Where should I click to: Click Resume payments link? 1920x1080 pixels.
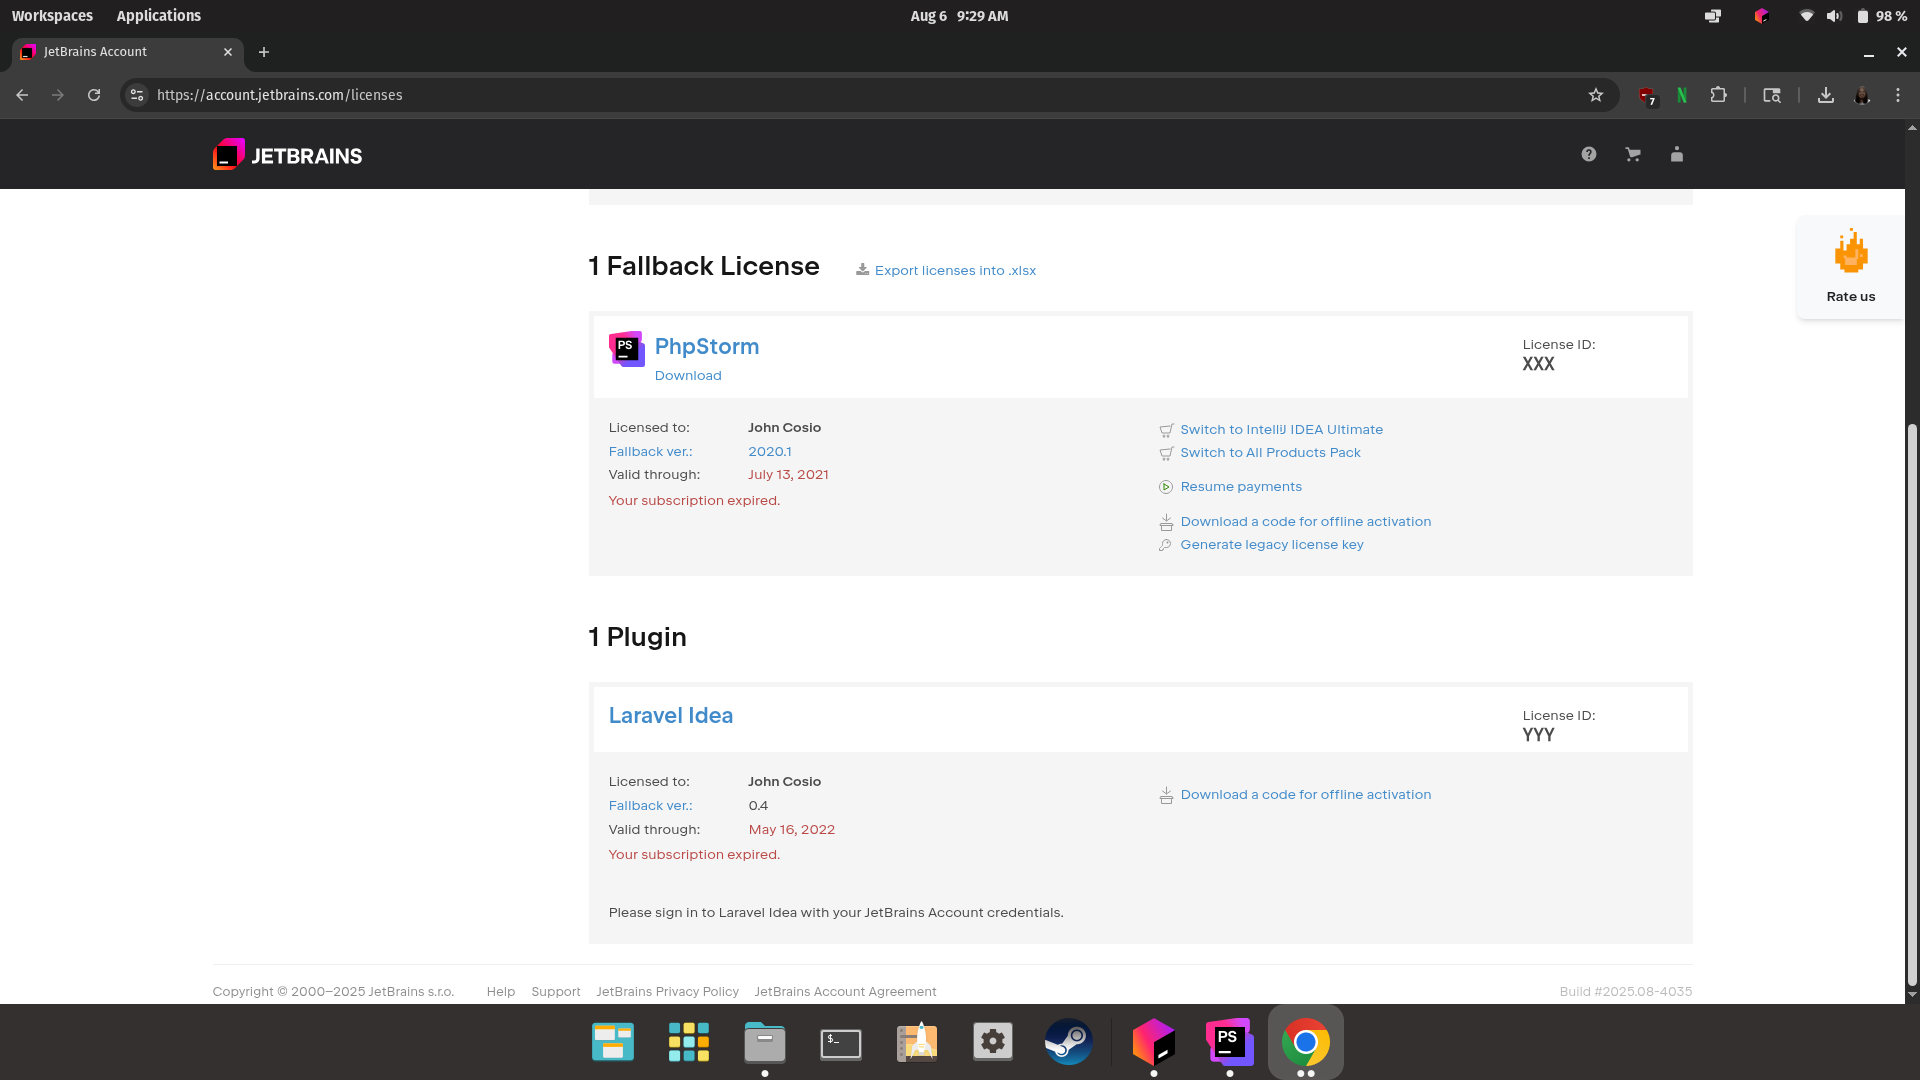(1241, 487)
